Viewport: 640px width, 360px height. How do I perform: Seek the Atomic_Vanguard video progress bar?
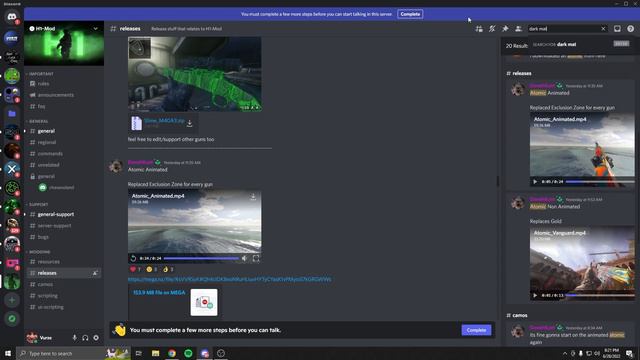tap(600, 296)
